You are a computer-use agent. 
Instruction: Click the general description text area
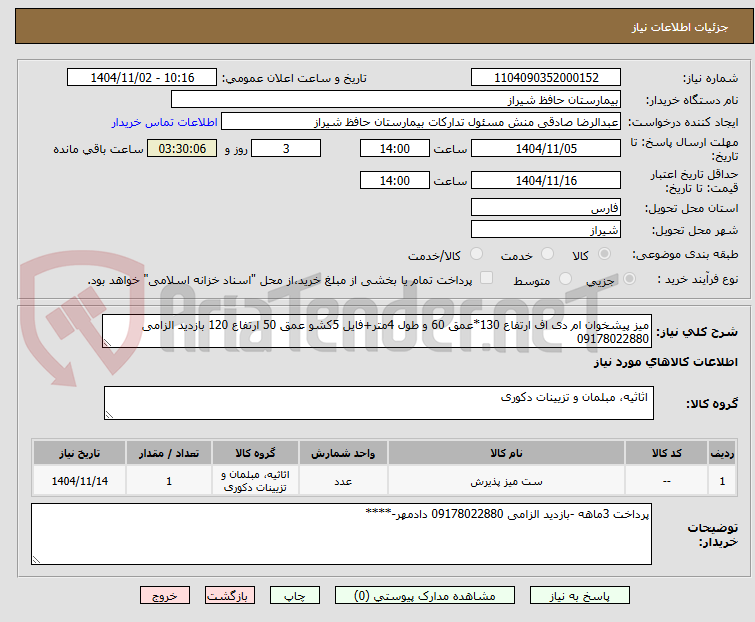coord(377,331)
